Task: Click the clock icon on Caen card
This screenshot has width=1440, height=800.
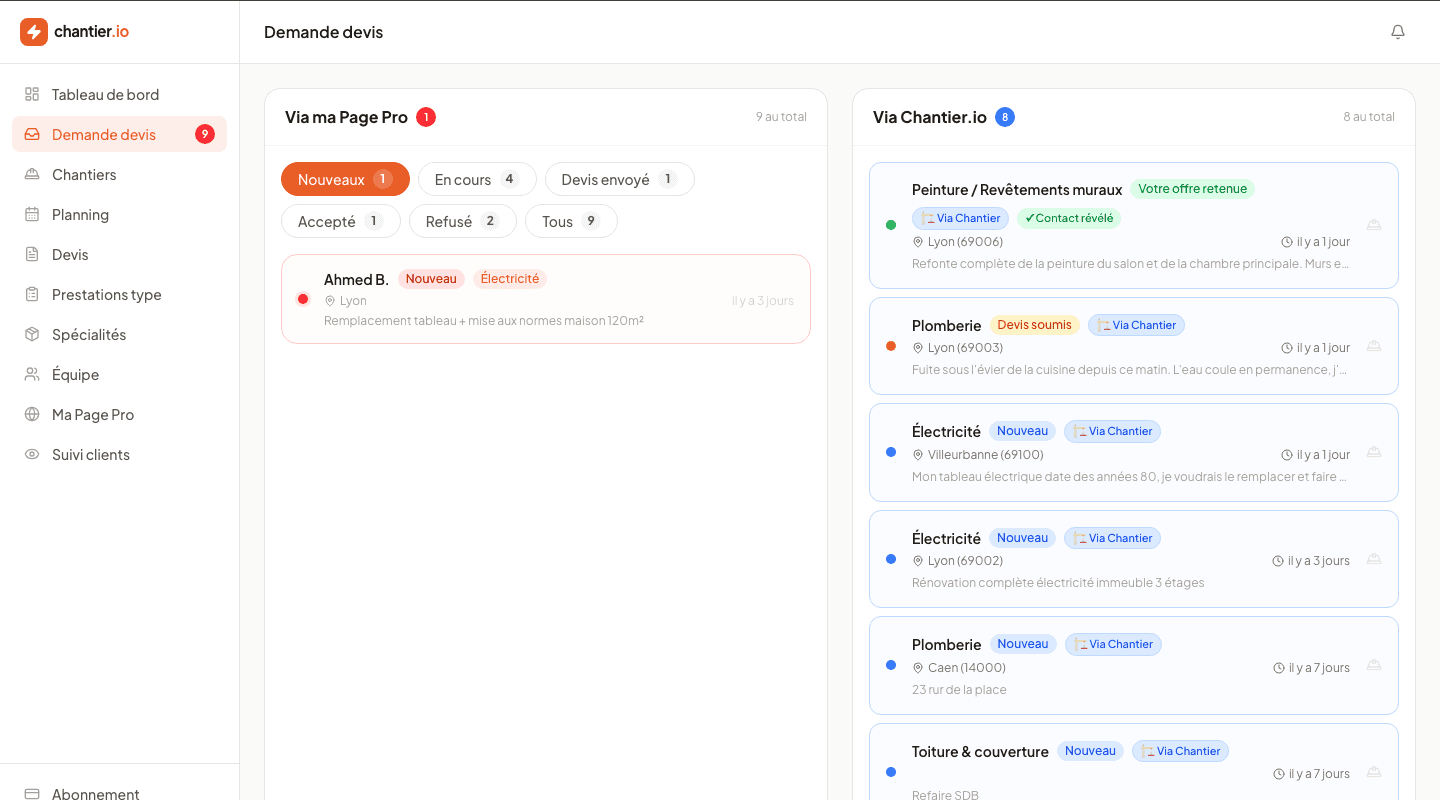Action: [x=1278, y=667]
